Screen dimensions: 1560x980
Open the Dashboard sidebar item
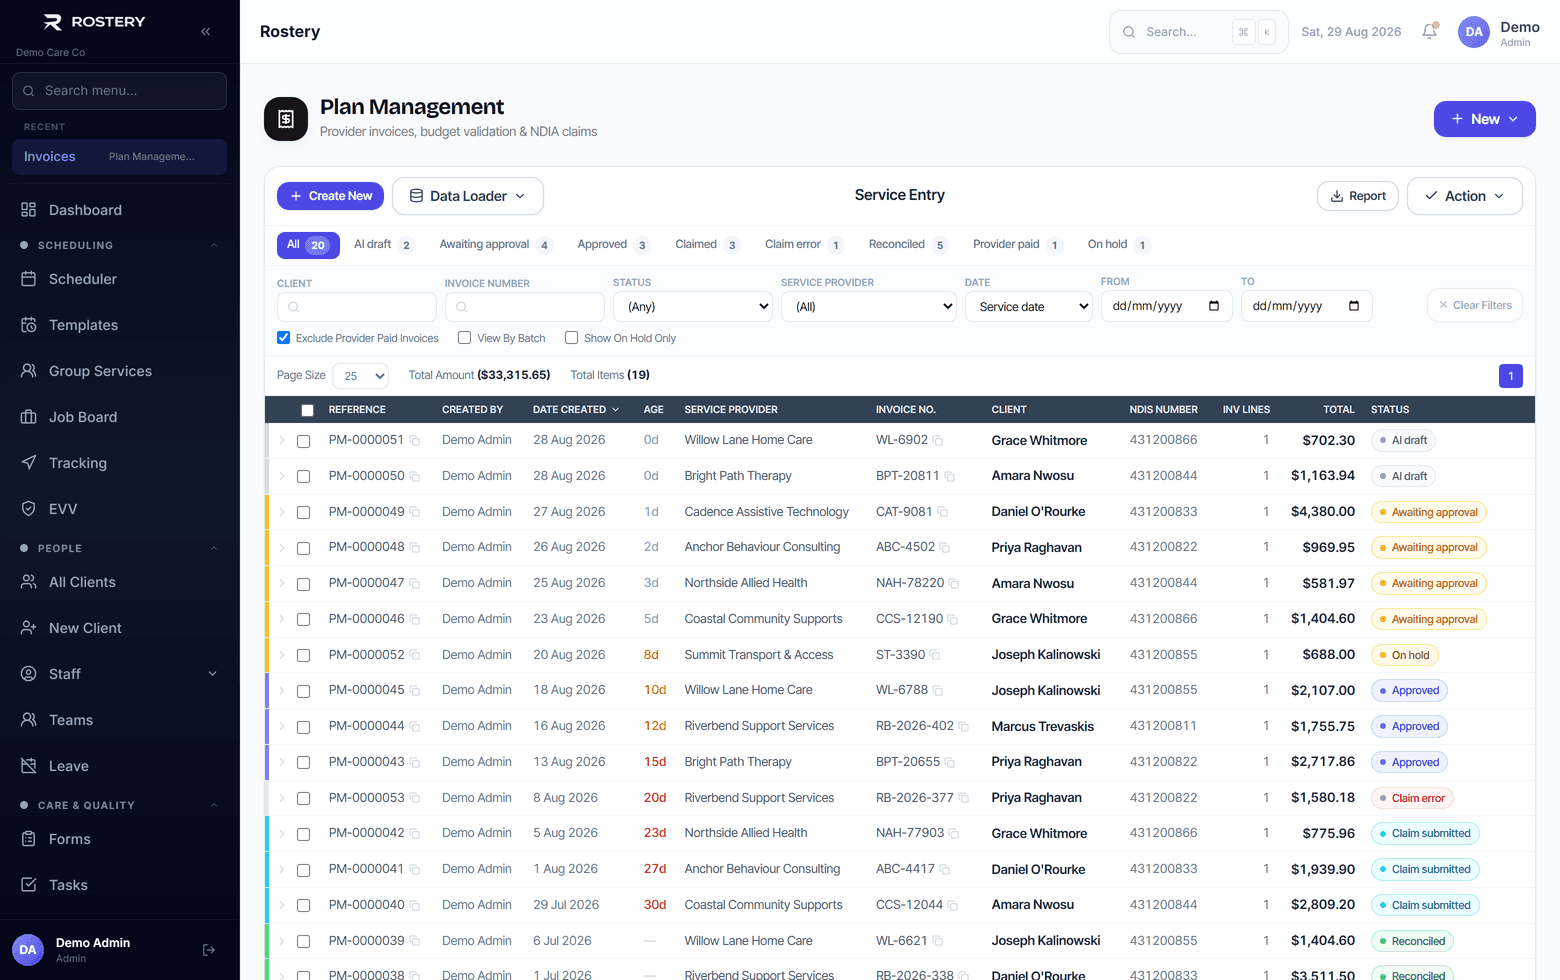click(x=120, y=210)
